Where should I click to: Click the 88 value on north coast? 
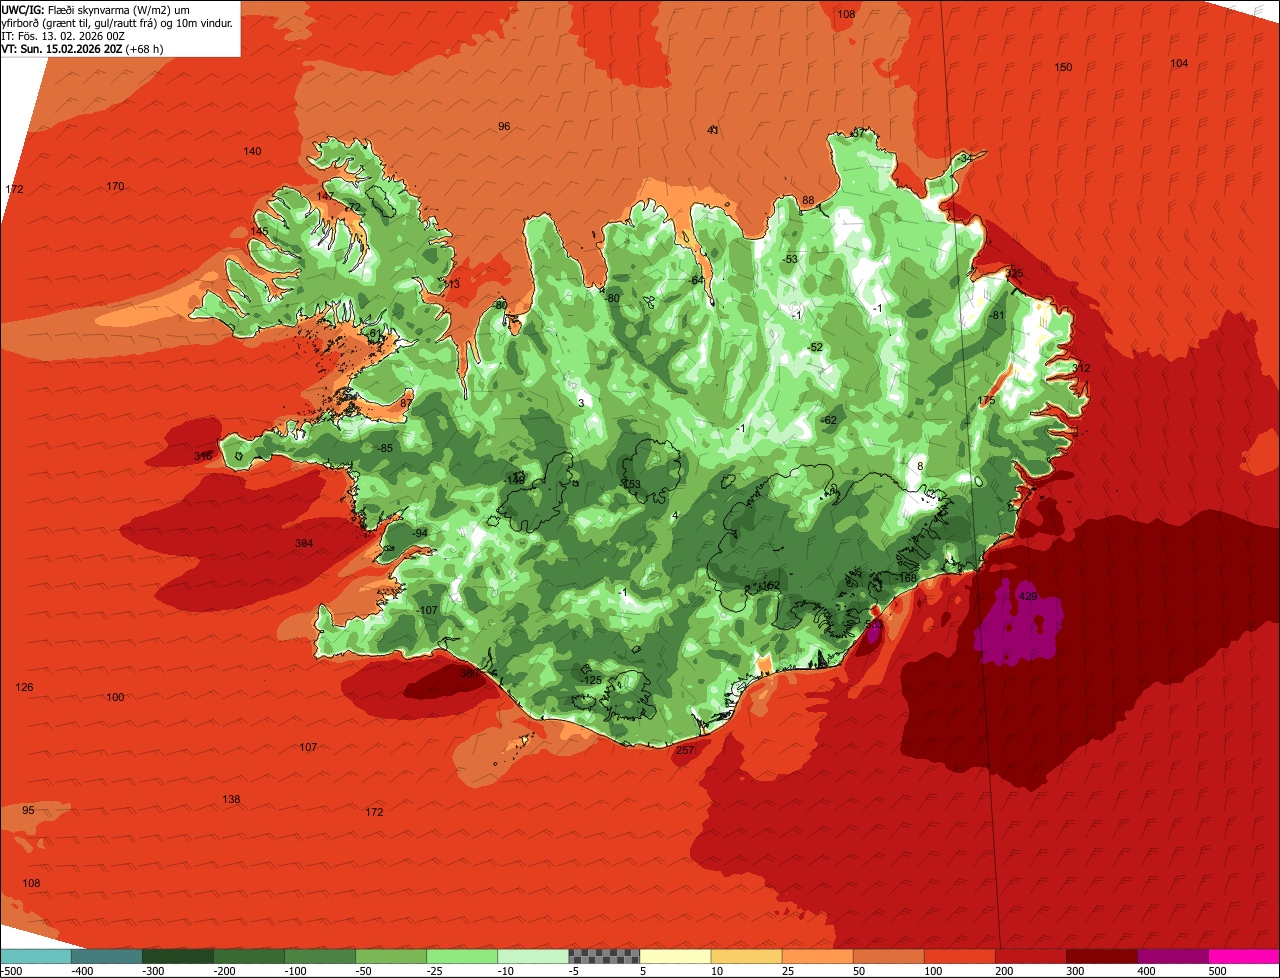(x=808, y=200)
